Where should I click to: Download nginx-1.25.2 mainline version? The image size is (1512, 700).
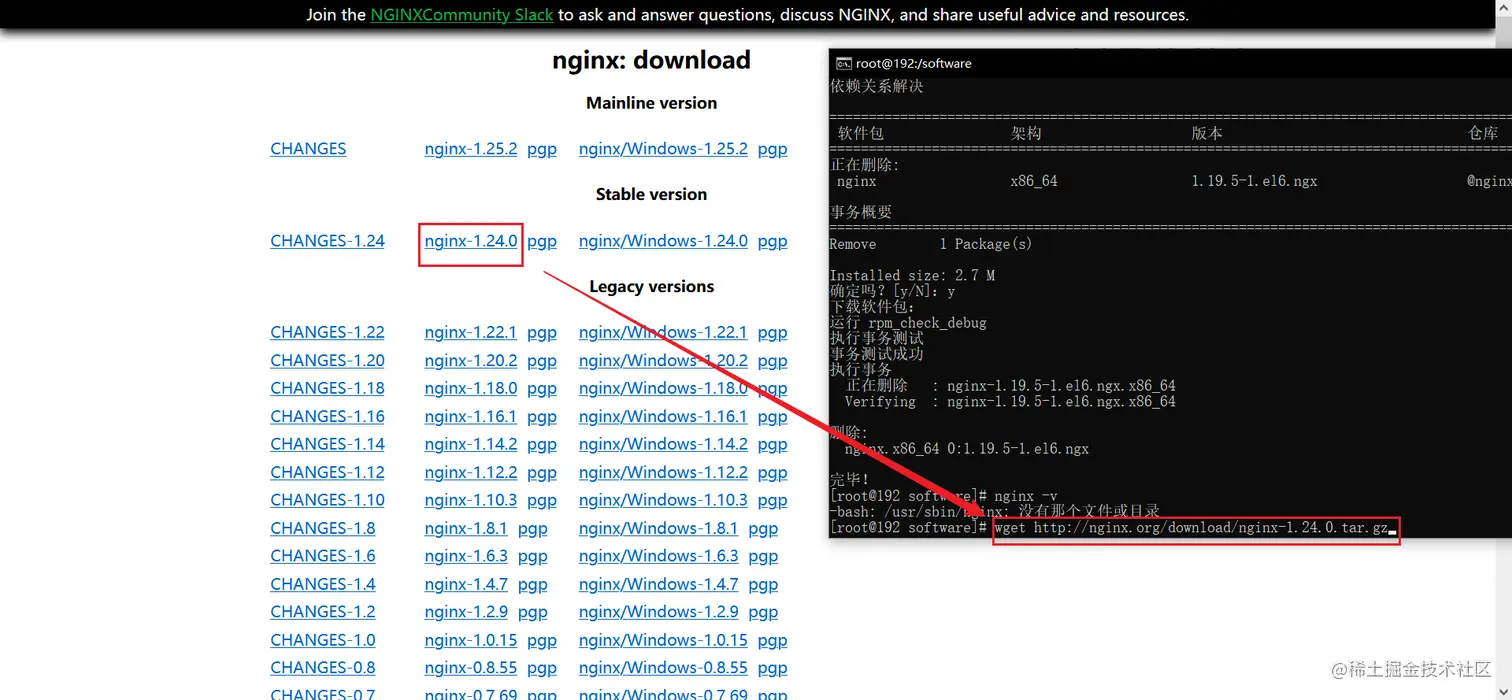tap(470, 148)
